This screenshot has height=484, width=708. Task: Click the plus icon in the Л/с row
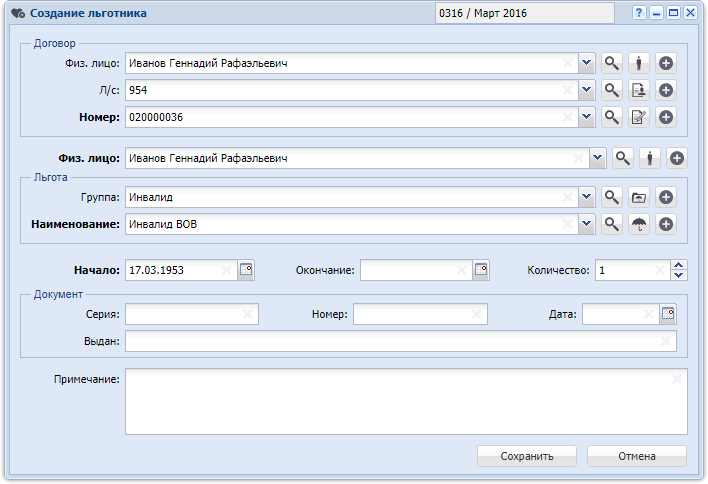pos(666,90)
